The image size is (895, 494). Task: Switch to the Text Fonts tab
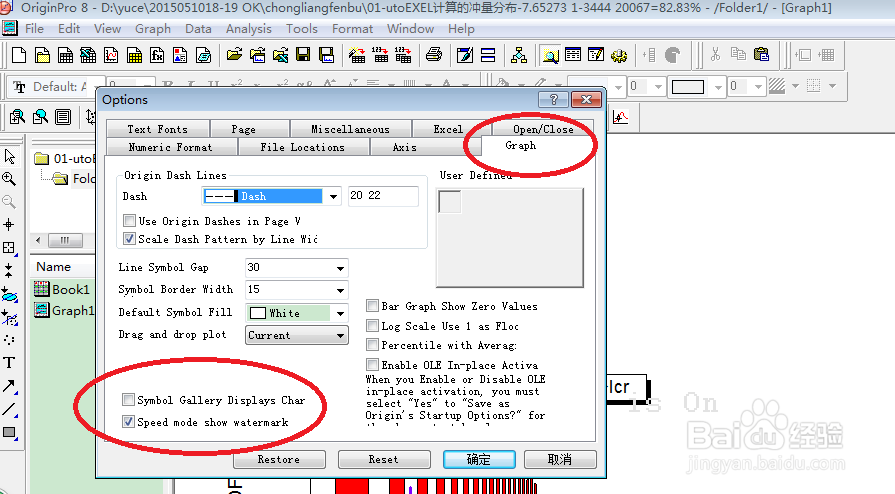tap(158, 129)
